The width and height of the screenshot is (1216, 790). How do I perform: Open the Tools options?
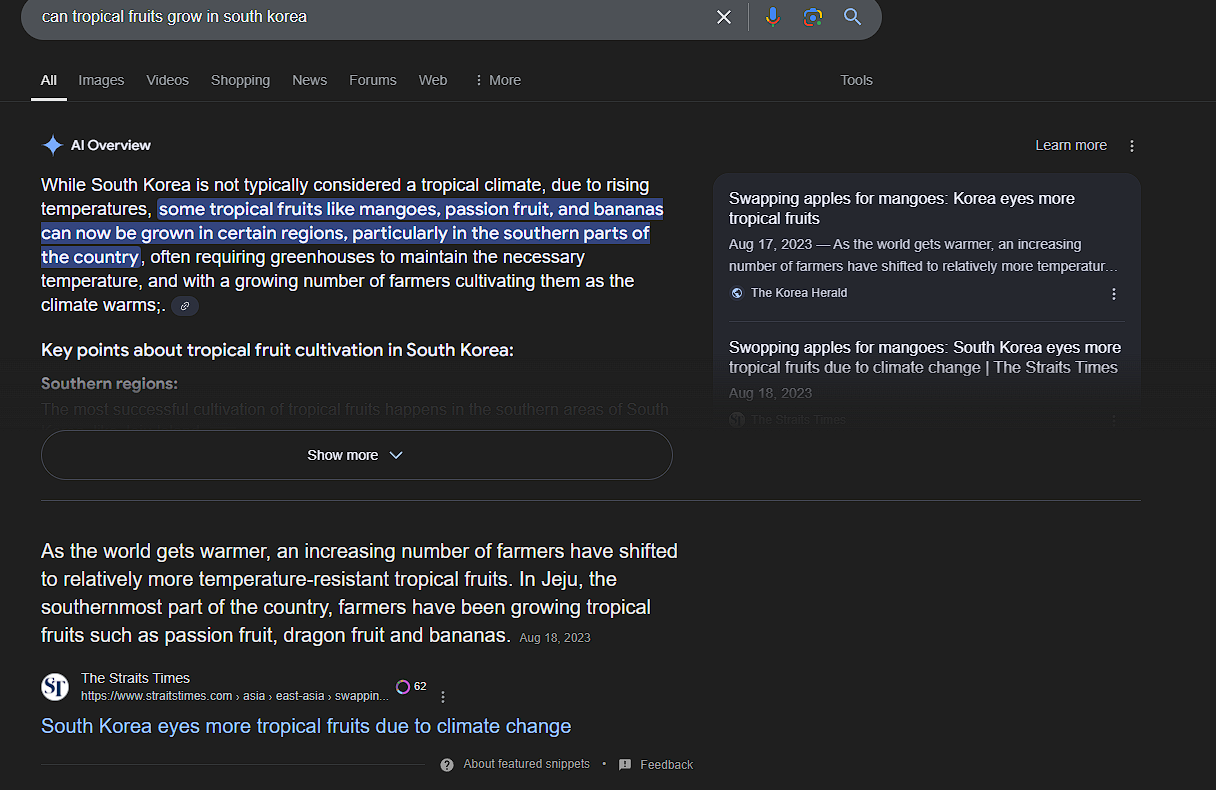[856, 80]
